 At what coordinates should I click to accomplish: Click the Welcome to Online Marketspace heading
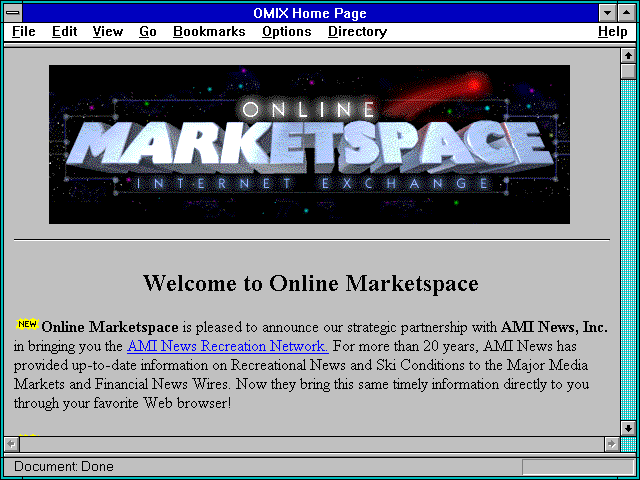click(x=311, y=283)
